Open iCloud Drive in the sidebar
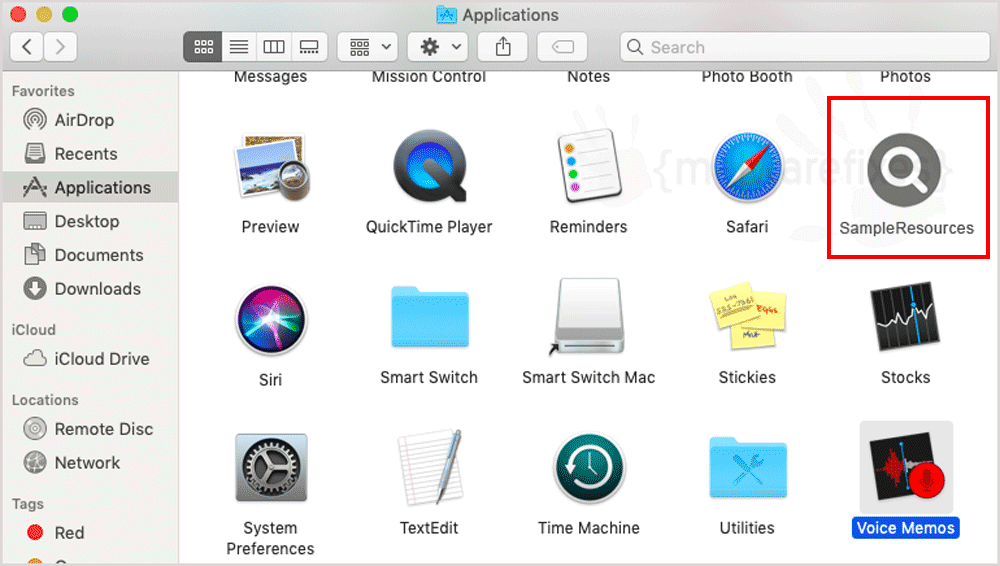Image resolution: width=1000 pixels, height=566 pixels. 91,359
